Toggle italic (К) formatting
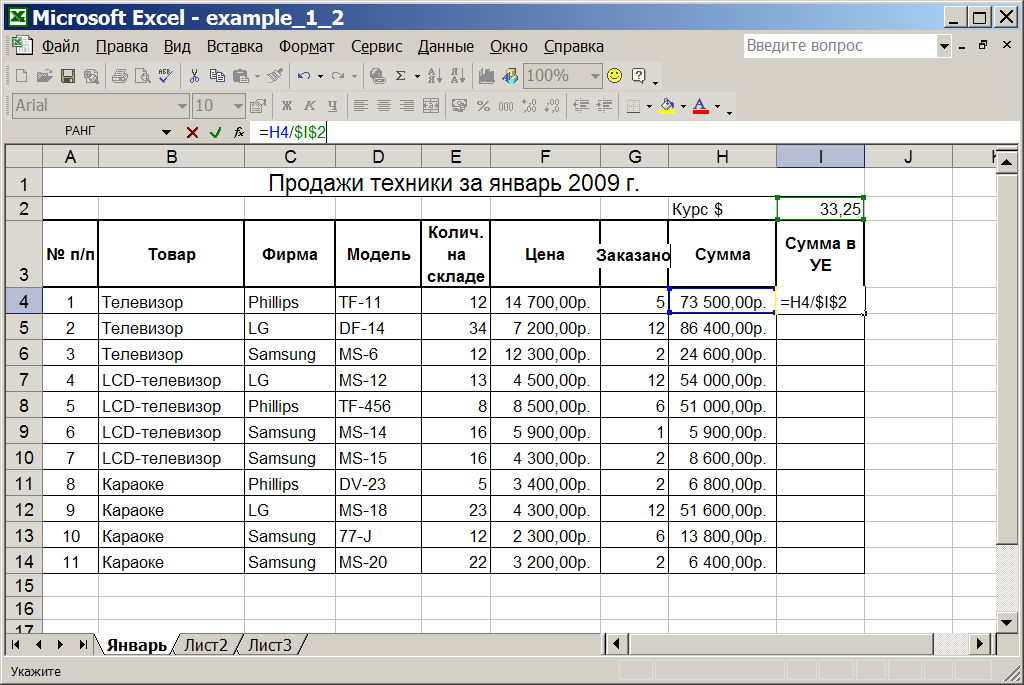 tap(310, 106)
